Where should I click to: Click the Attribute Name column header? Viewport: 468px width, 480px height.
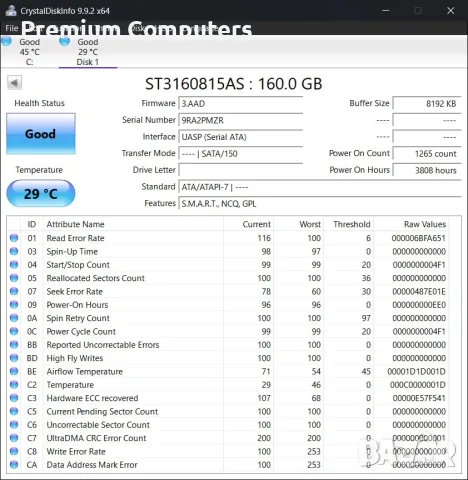coord(75,224)
